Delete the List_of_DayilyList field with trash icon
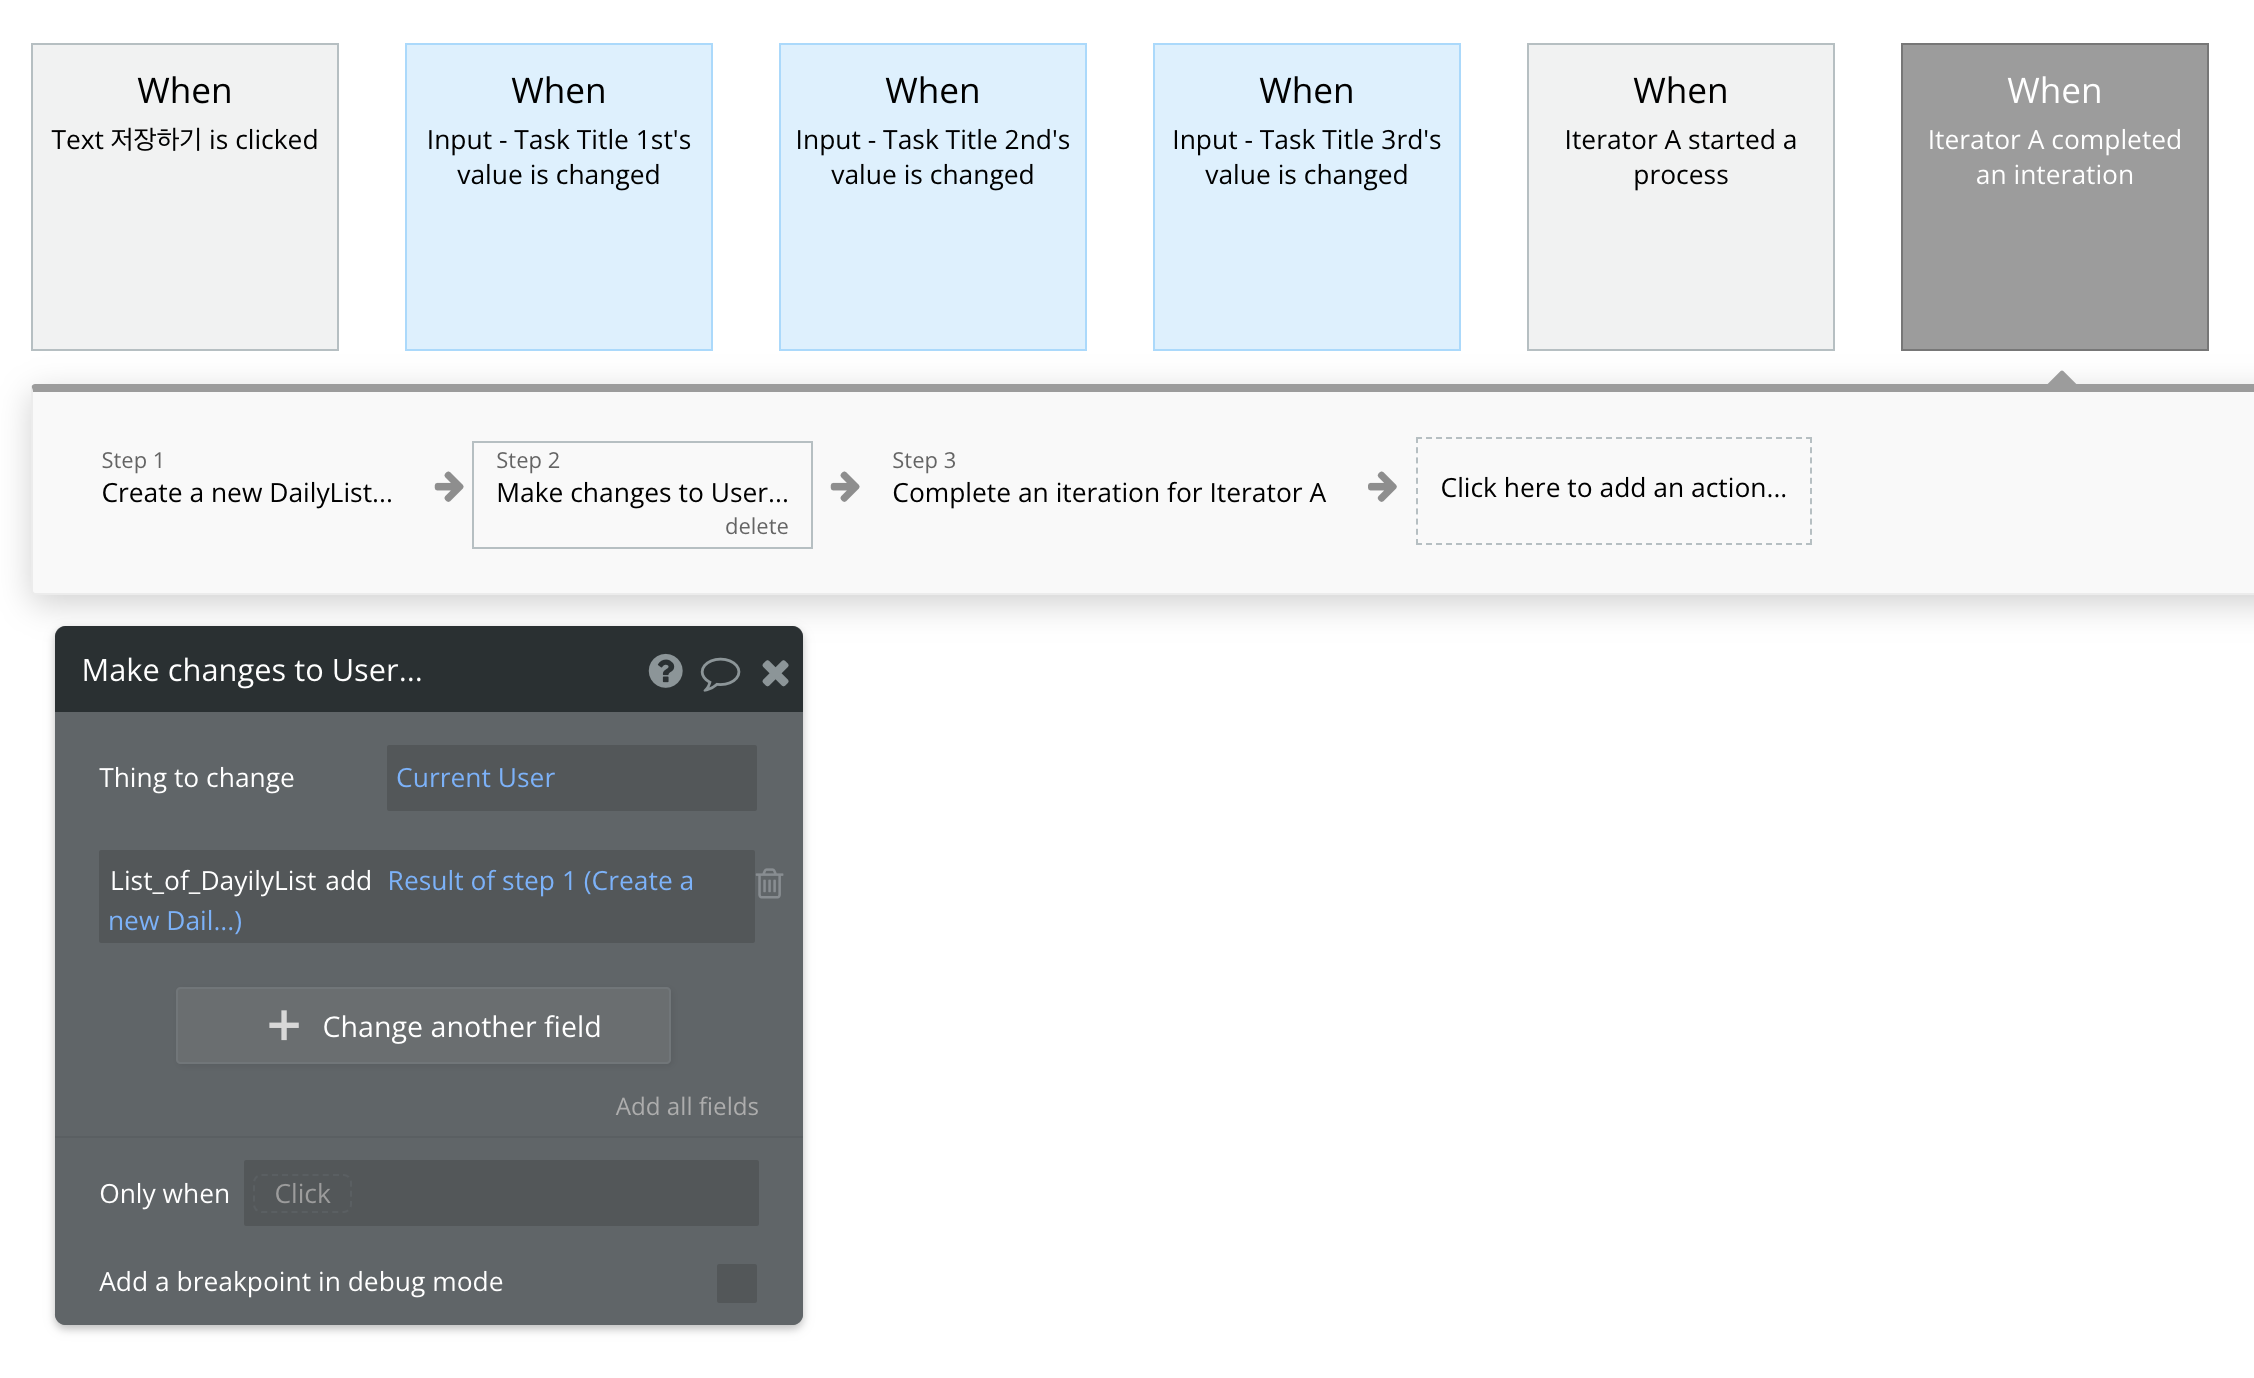This screenshot has width=2254, height=1378. (769, 883)
